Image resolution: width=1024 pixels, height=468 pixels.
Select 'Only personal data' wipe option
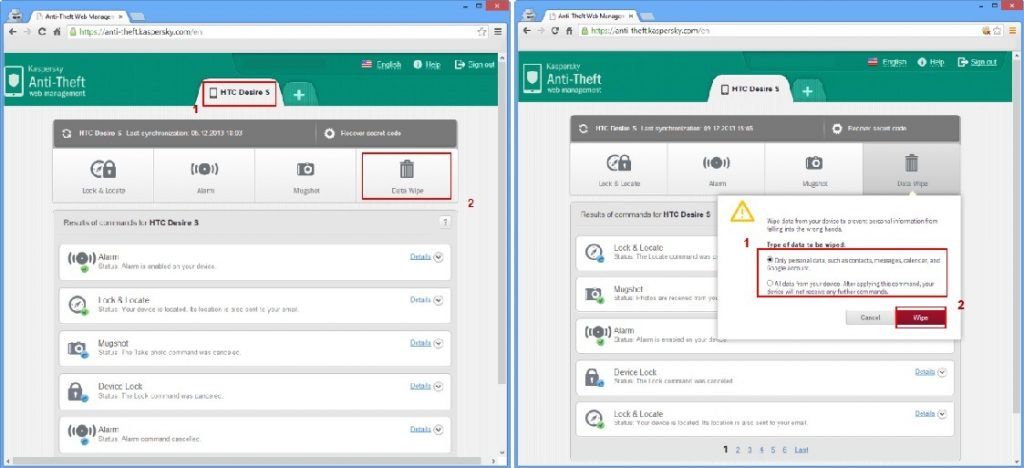coord(771,260)
